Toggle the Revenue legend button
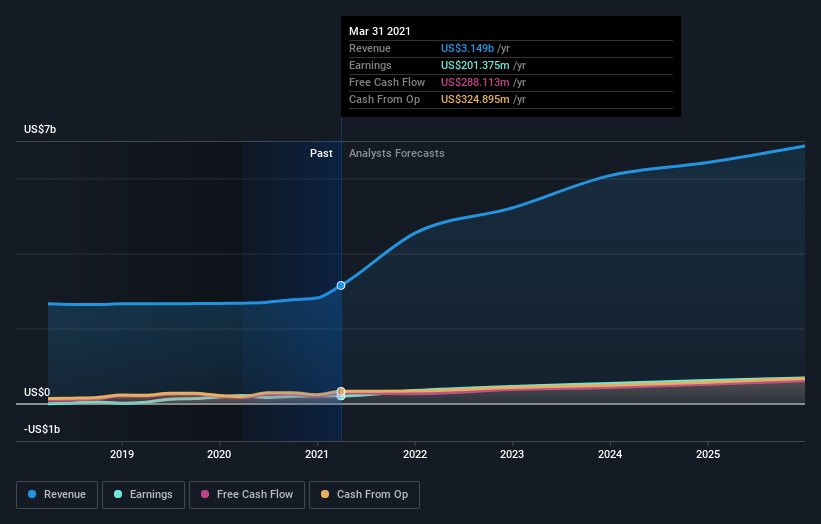 (x=57, y=495)
